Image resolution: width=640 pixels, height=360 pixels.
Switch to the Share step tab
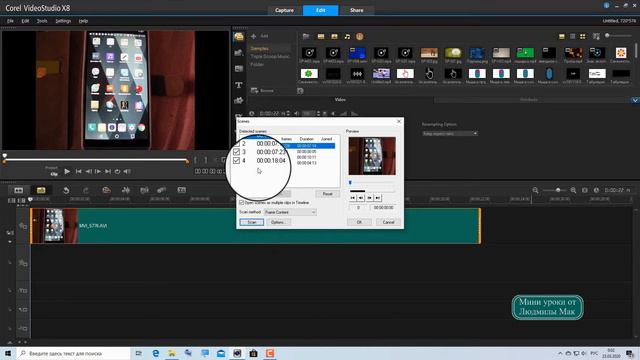(x=357, y=10)
